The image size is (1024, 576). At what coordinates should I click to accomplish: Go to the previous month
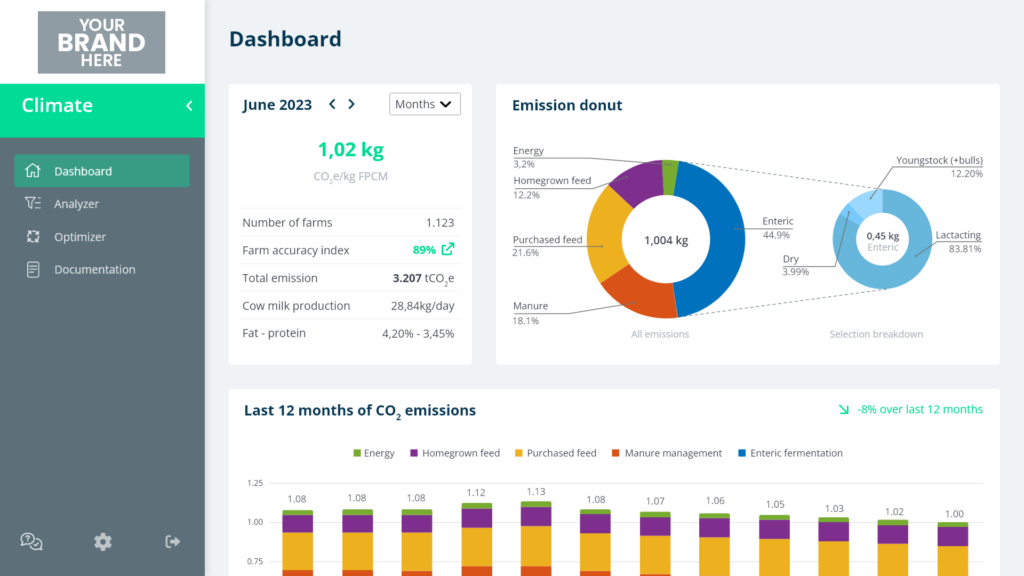click(x=332, y=104)
